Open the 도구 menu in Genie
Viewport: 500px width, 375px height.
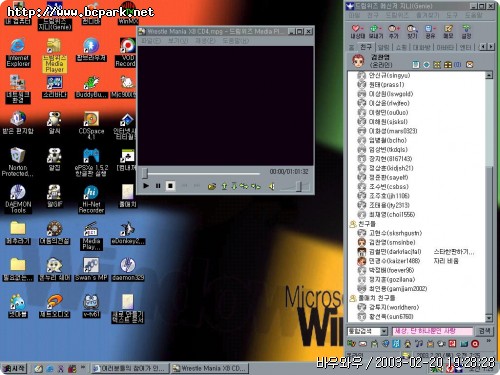coord(452,15)
